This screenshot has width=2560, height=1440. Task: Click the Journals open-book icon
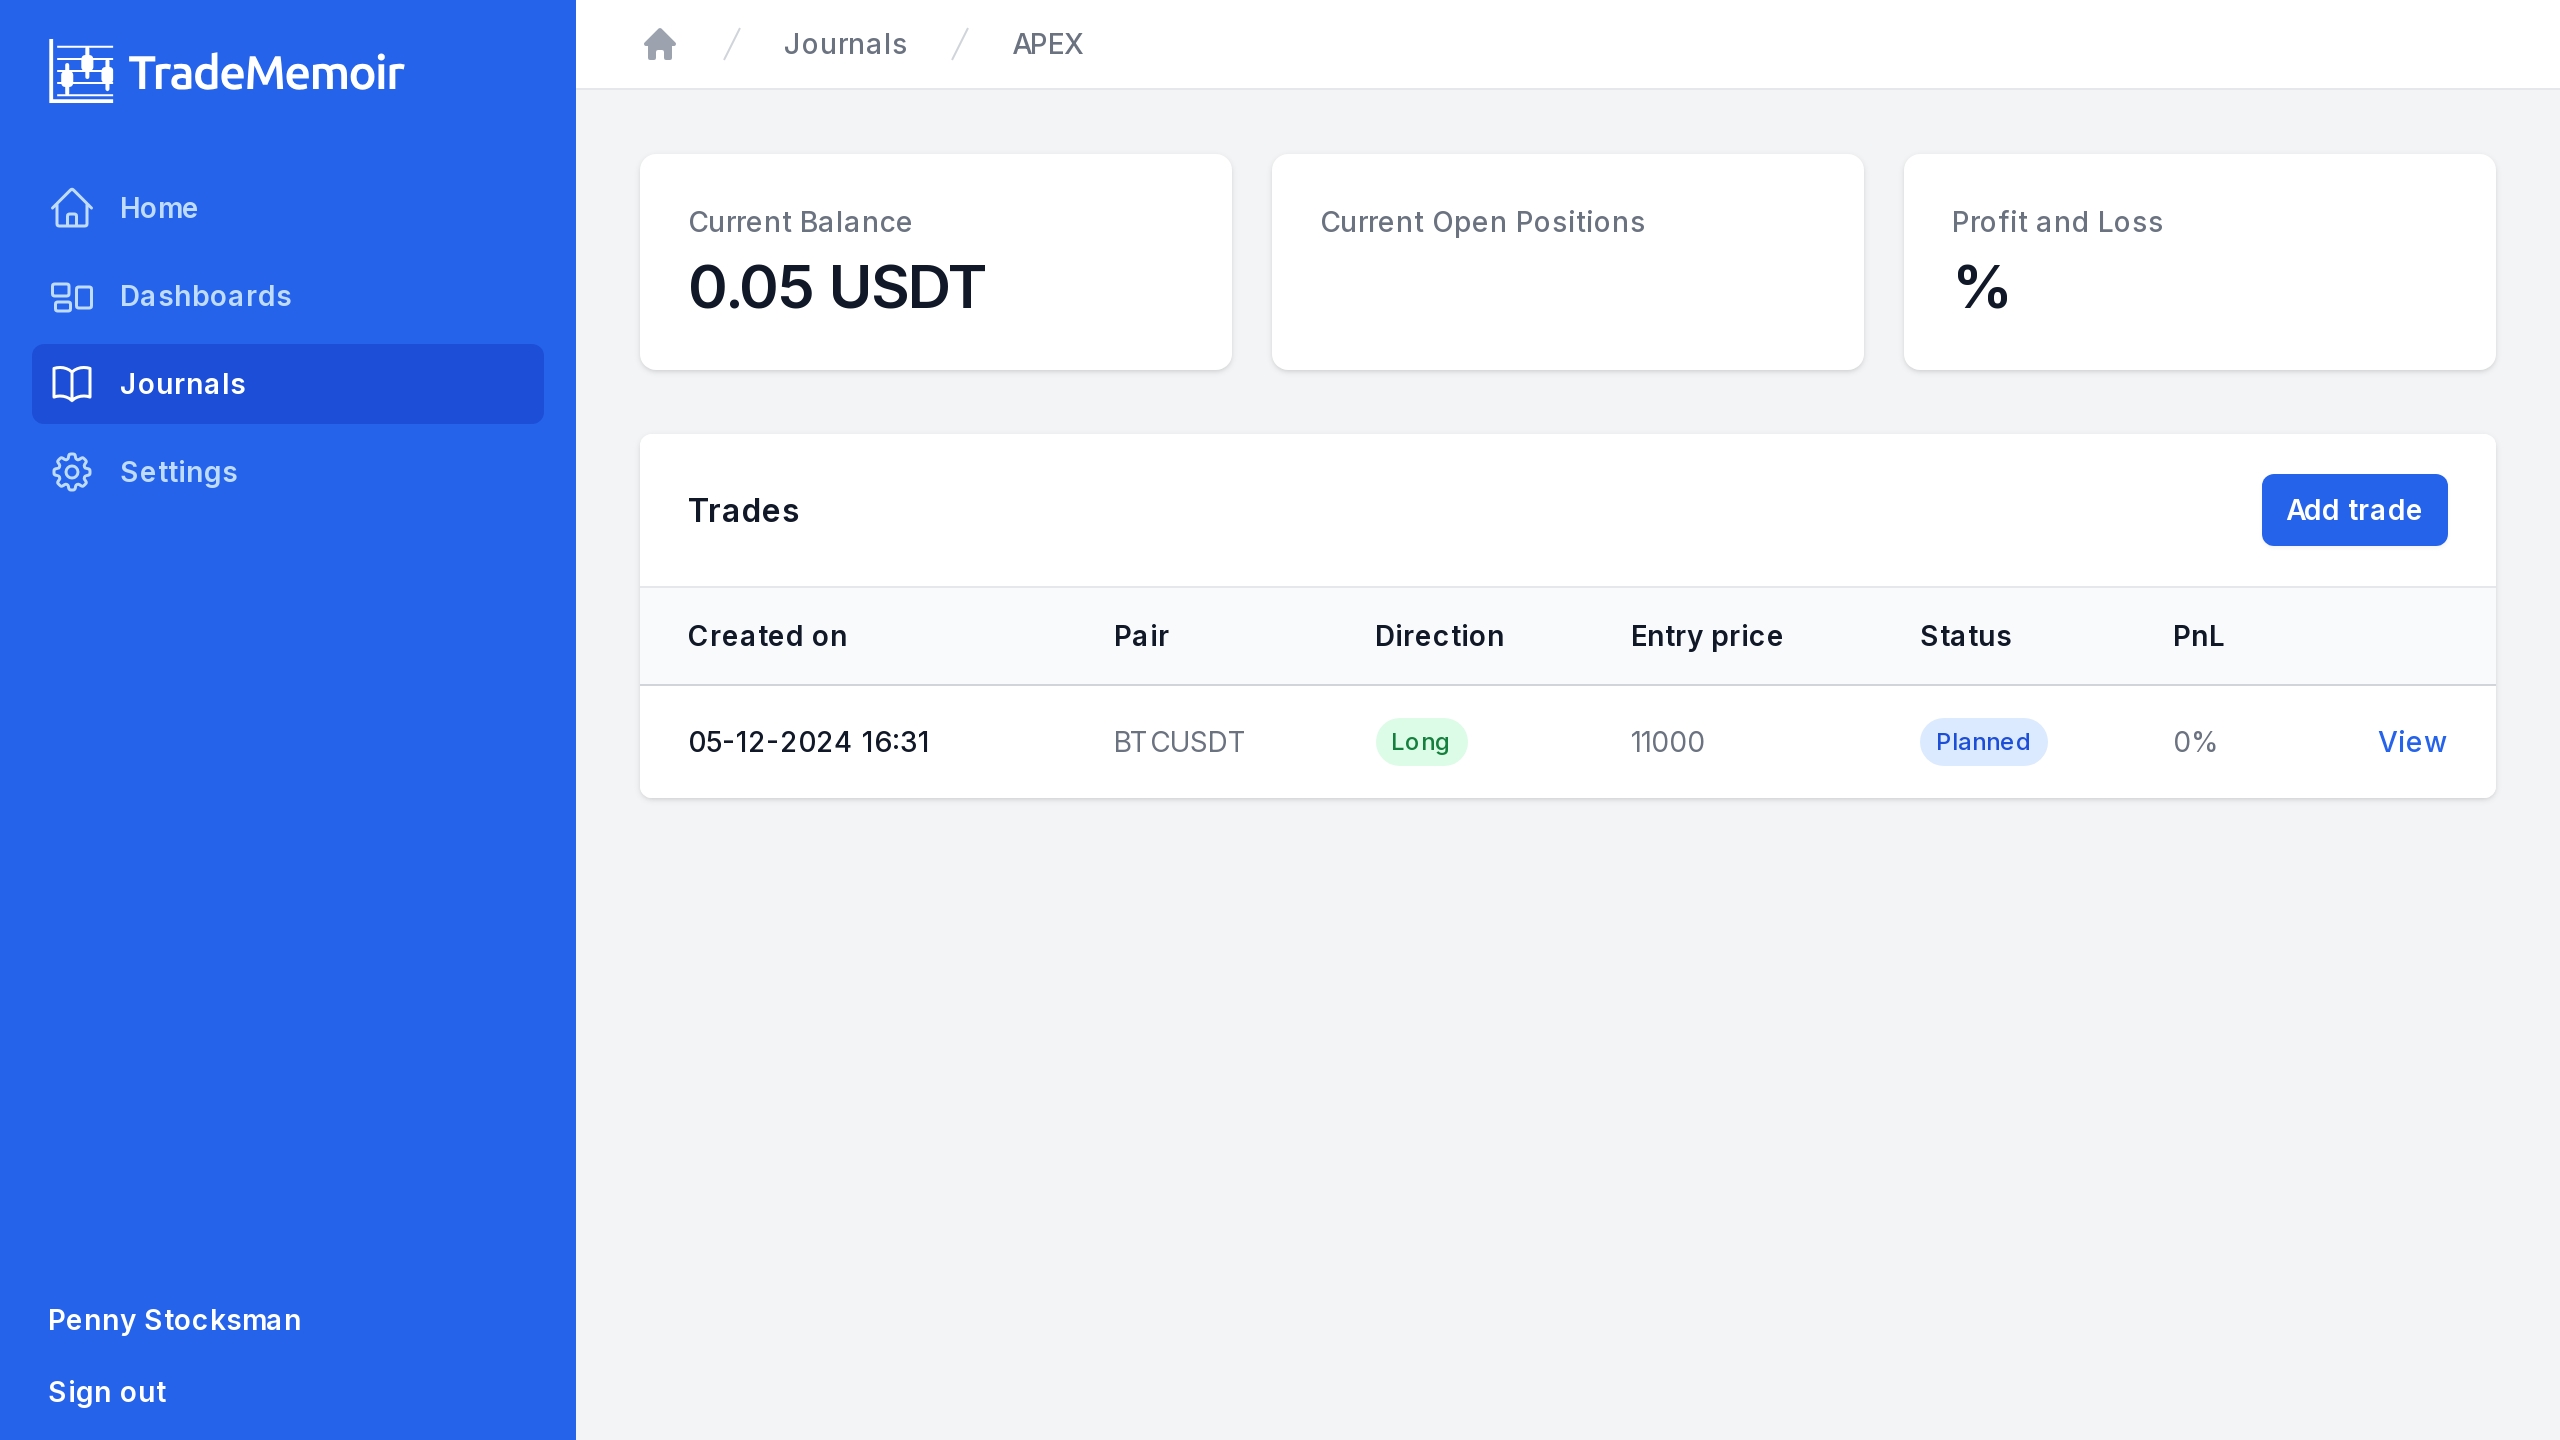(72, 384)
